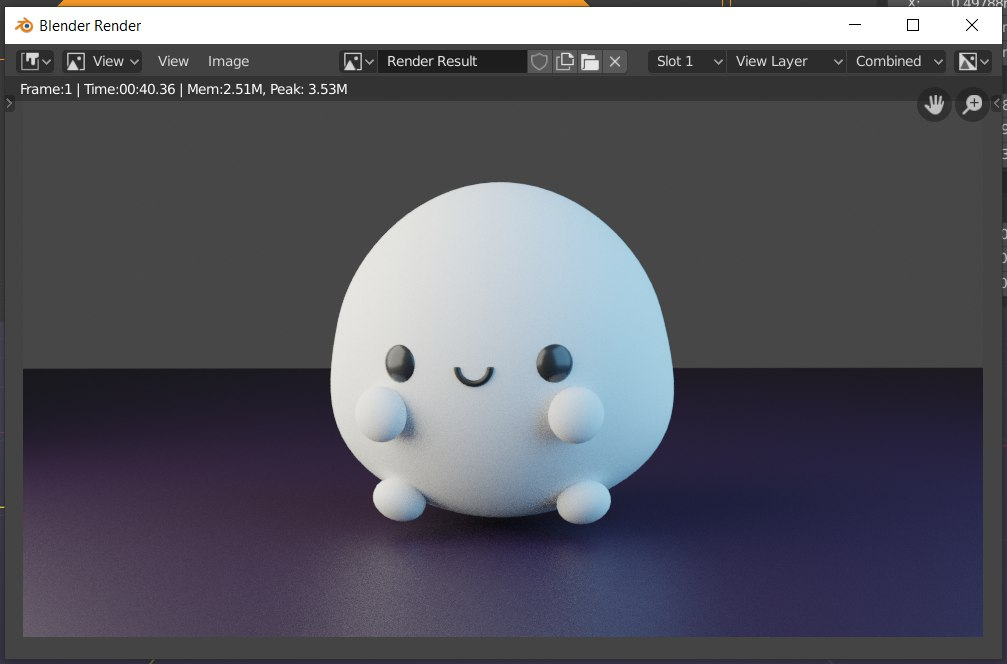Click the Render Result name field
This screenshot has height=664, width=1007.
[451, 61]
